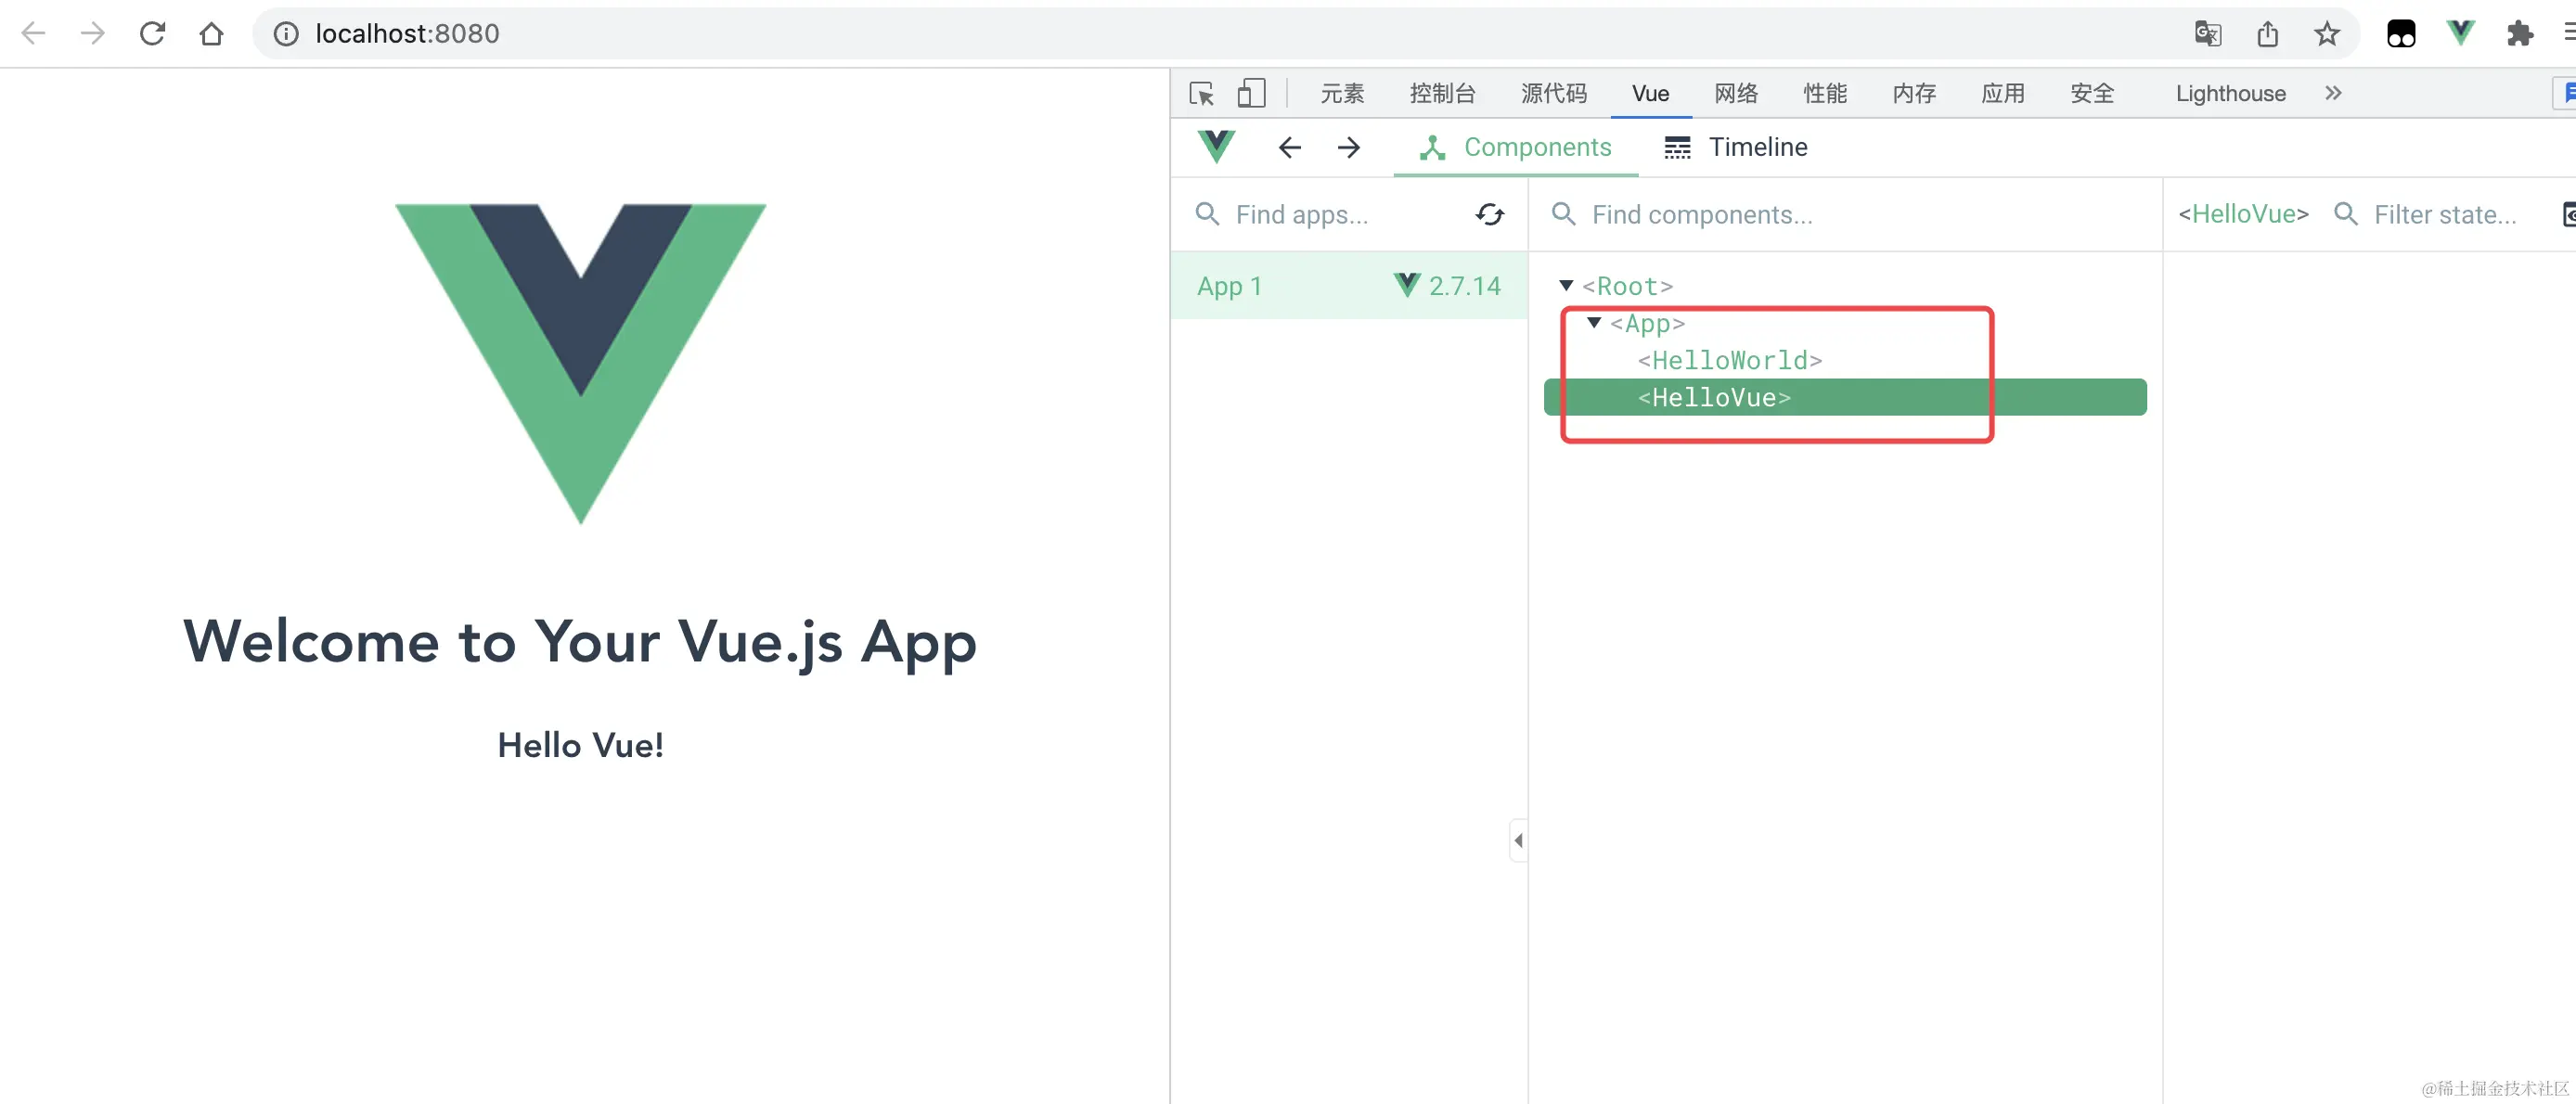Select the HelloWorld component
The image size is (2576, 1104).
(1729, 360)
